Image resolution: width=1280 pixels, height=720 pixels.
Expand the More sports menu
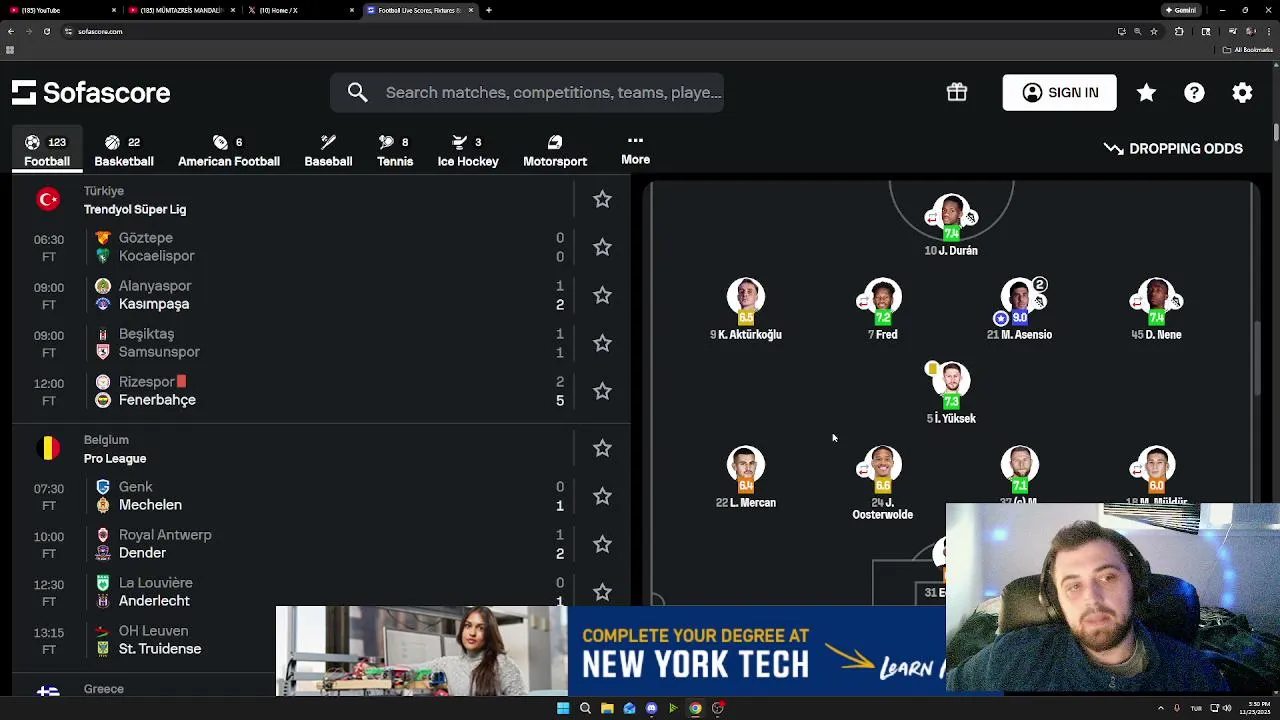pos(635,150)
